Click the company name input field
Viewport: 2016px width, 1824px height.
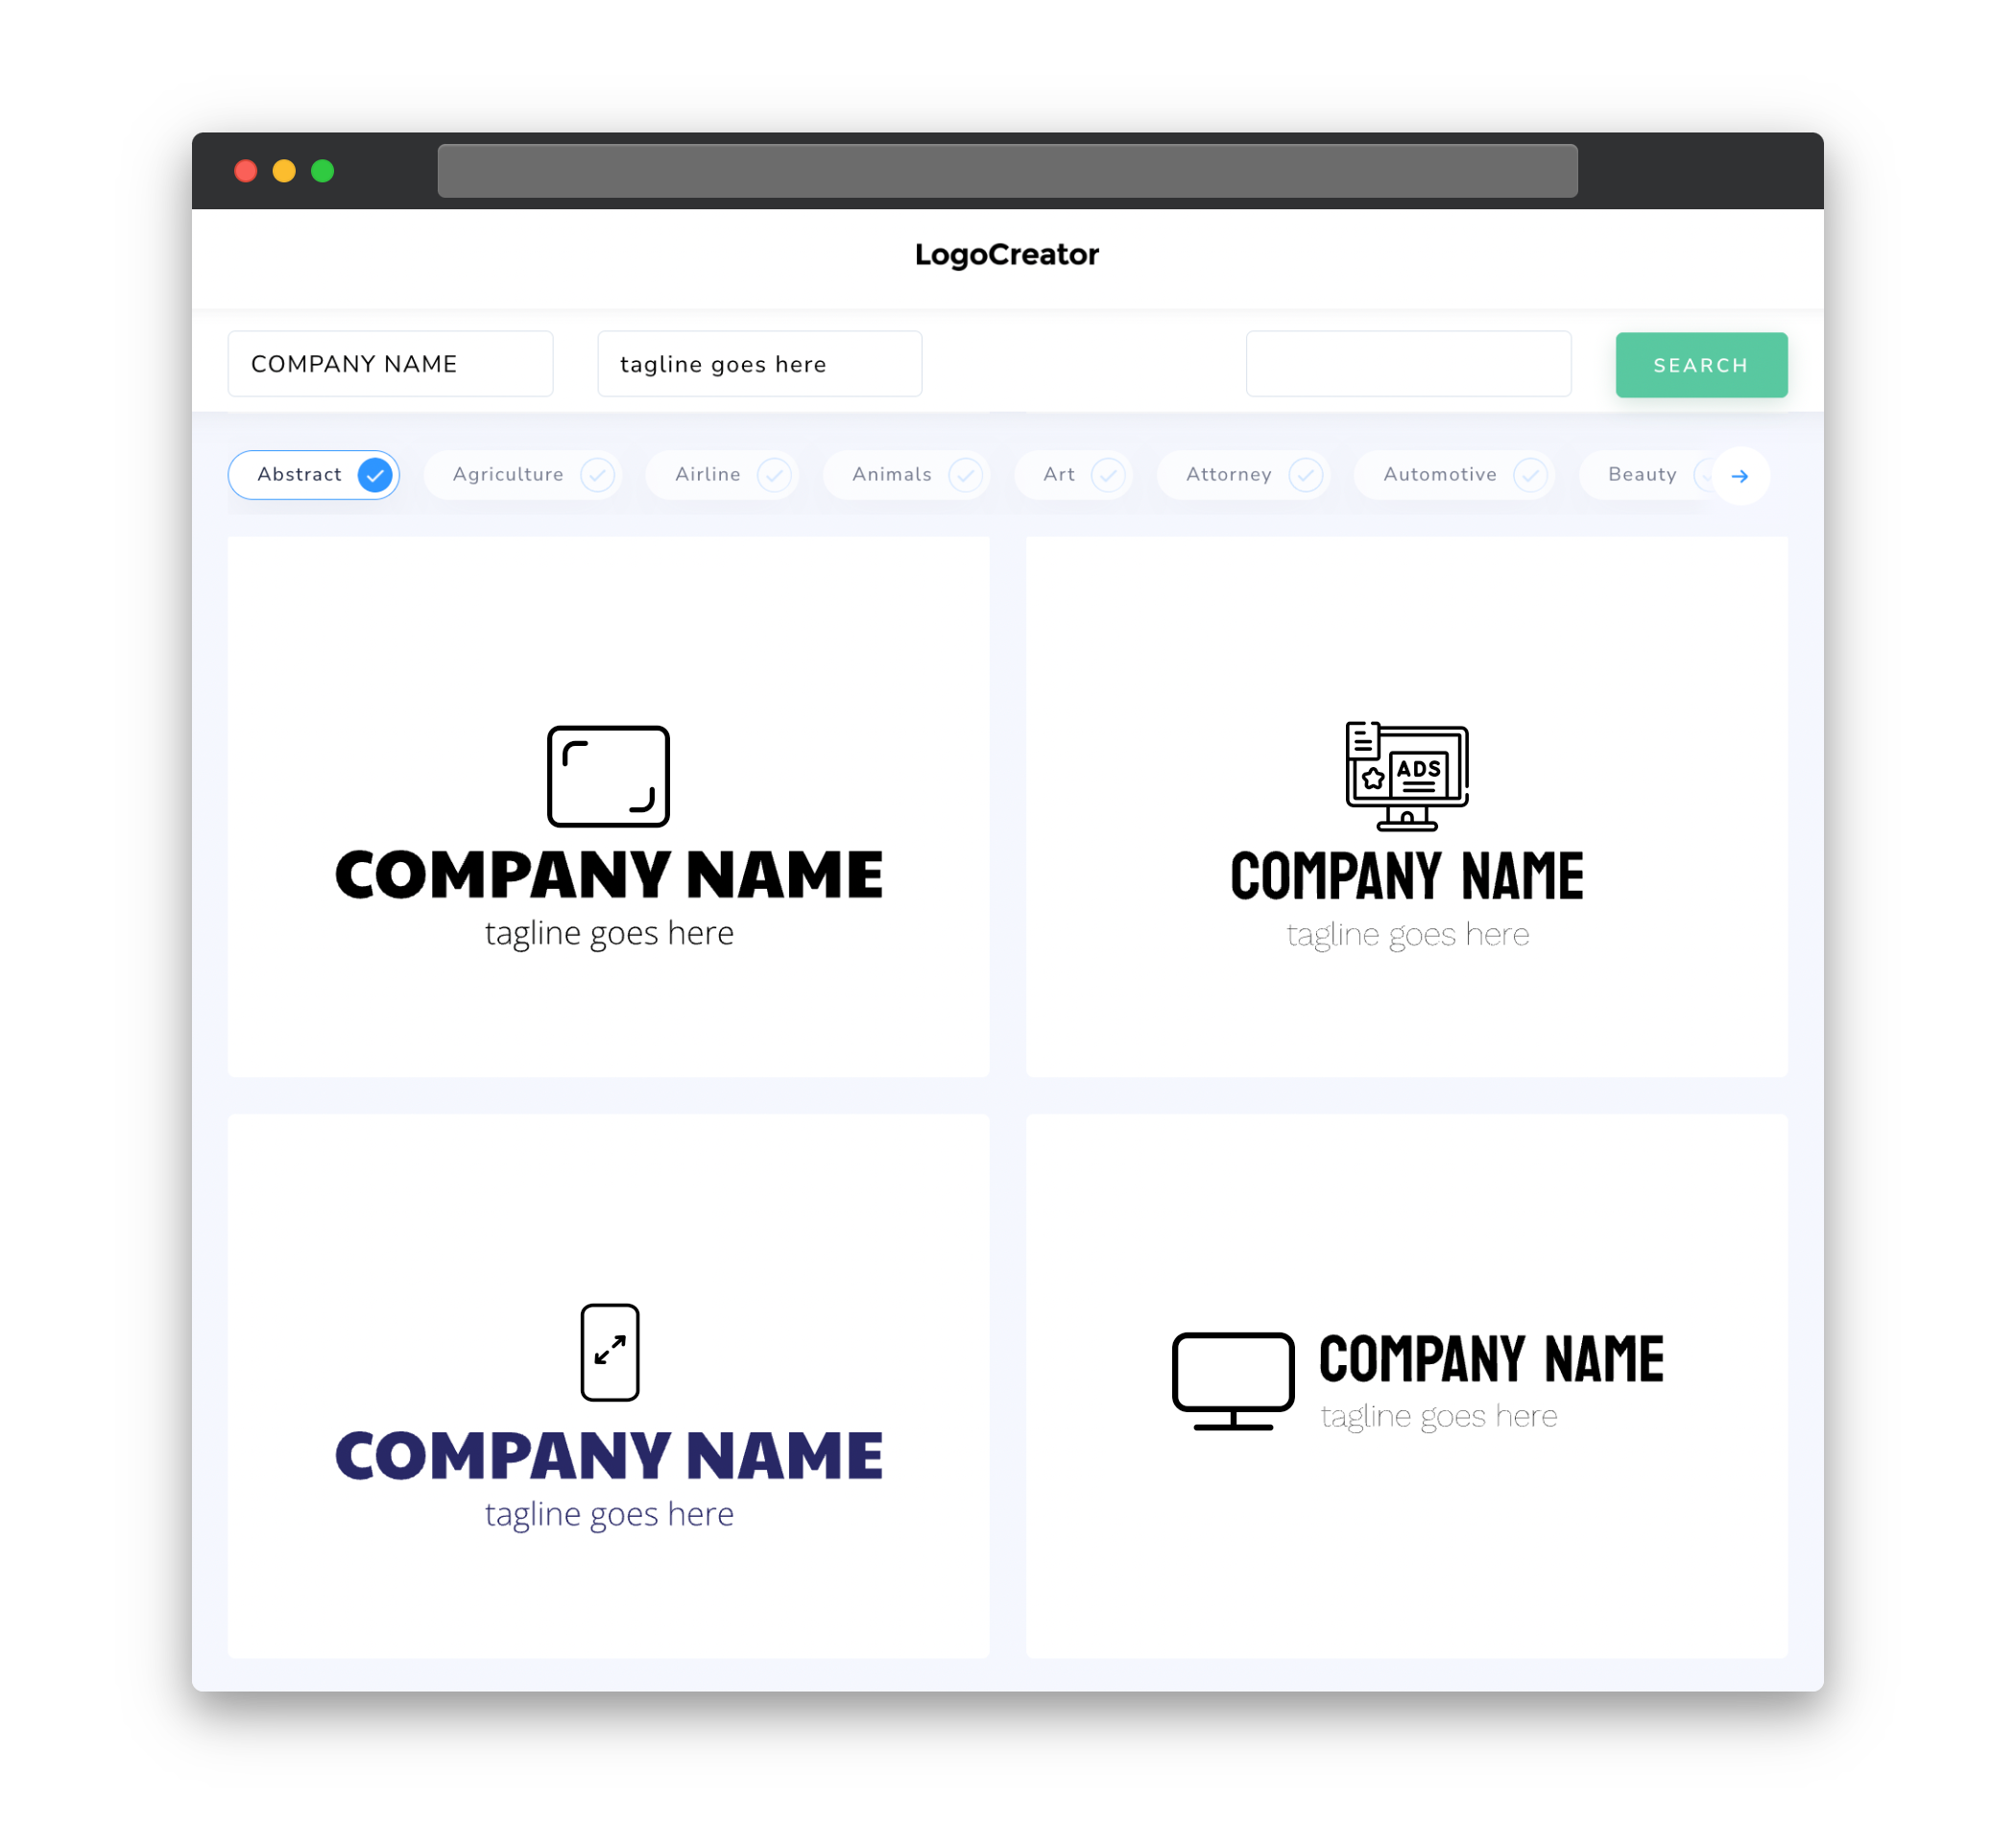[394, 364]
